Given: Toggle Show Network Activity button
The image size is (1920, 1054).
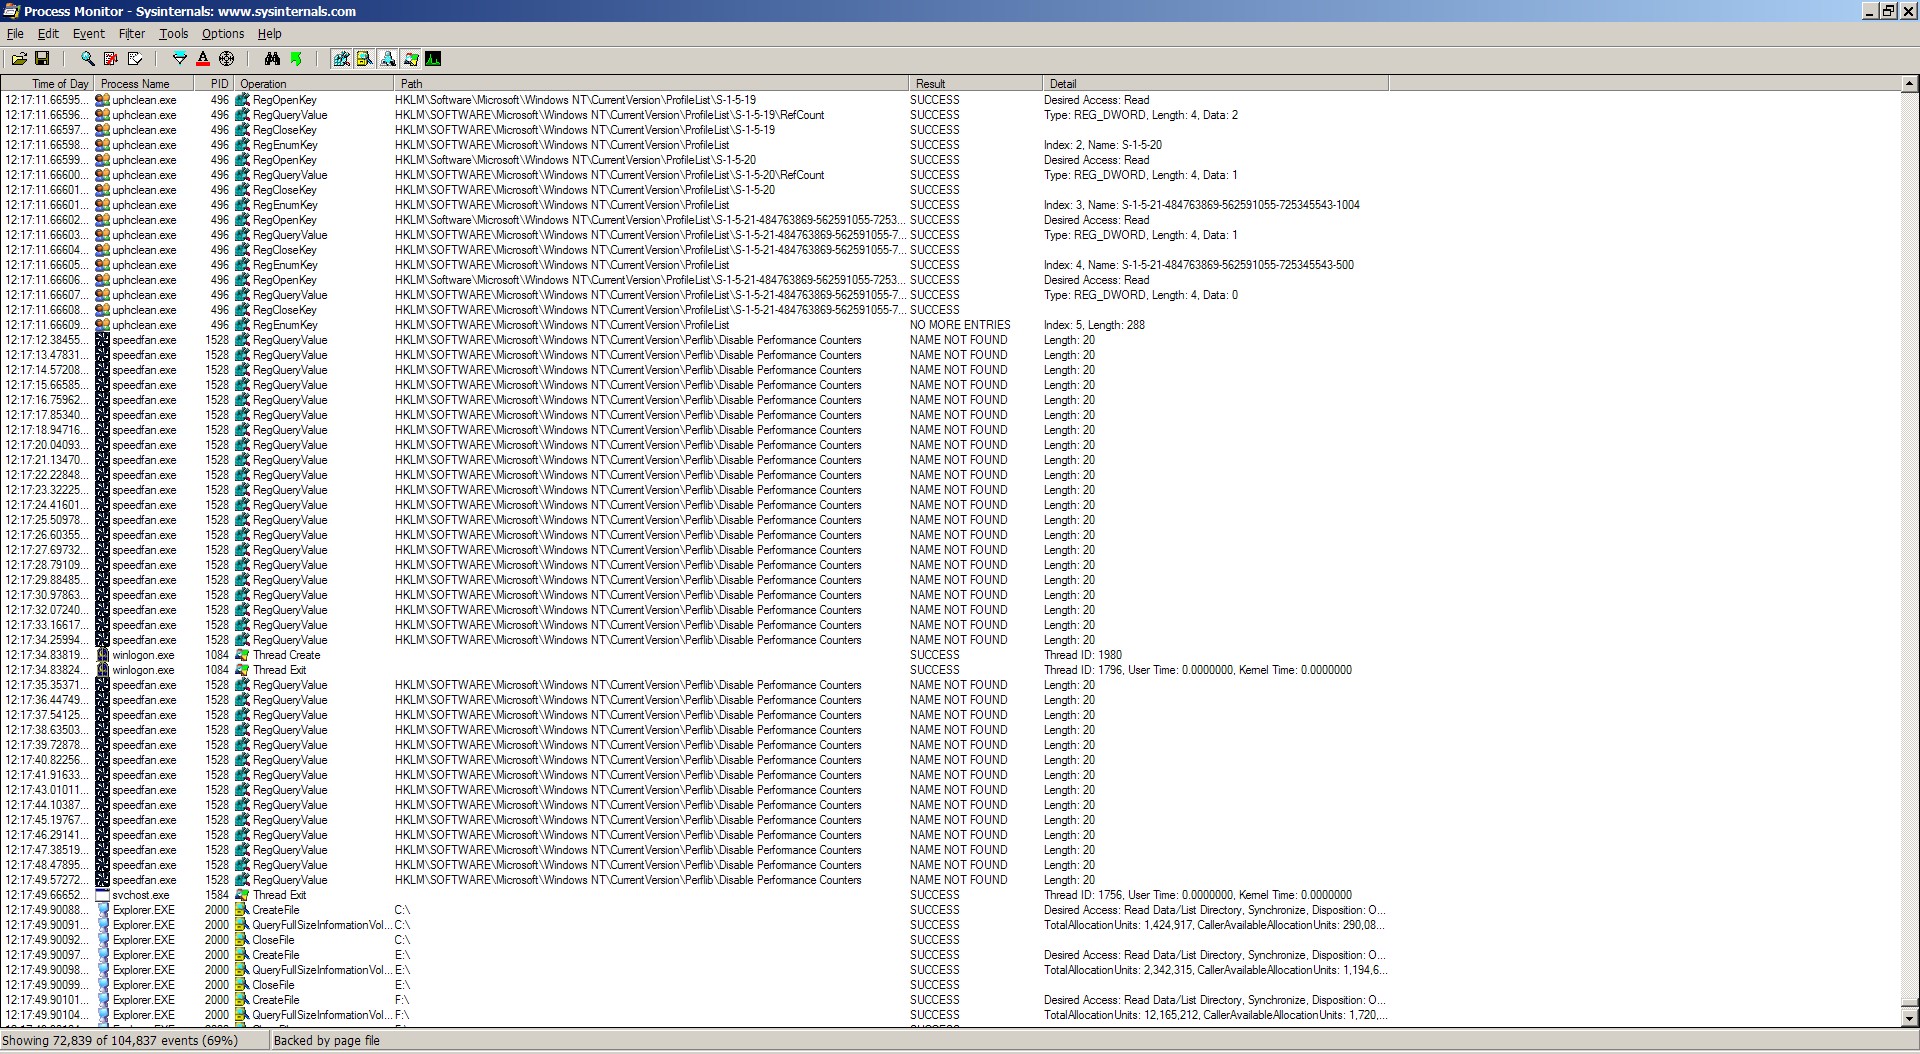Looking at the screenshot, I should pyautogui.click(x=388, y=59).
